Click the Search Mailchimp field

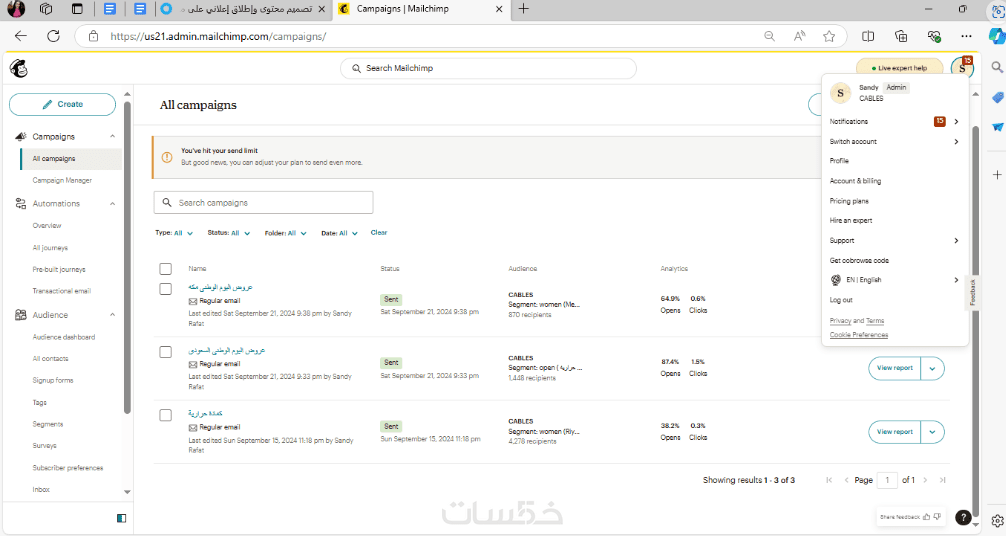click(488, 68)
